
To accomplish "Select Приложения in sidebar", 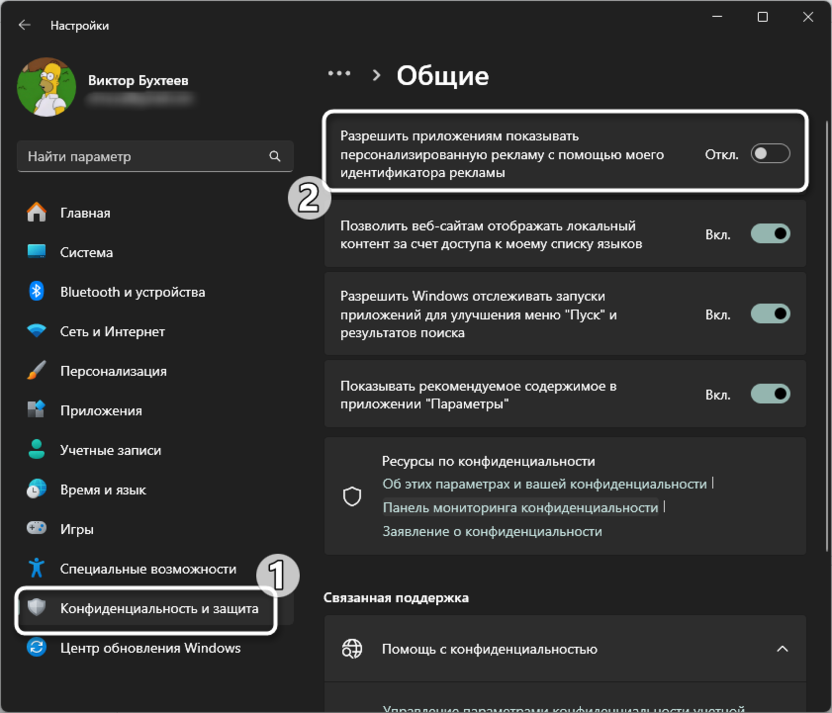I will (x=155, y=410).
